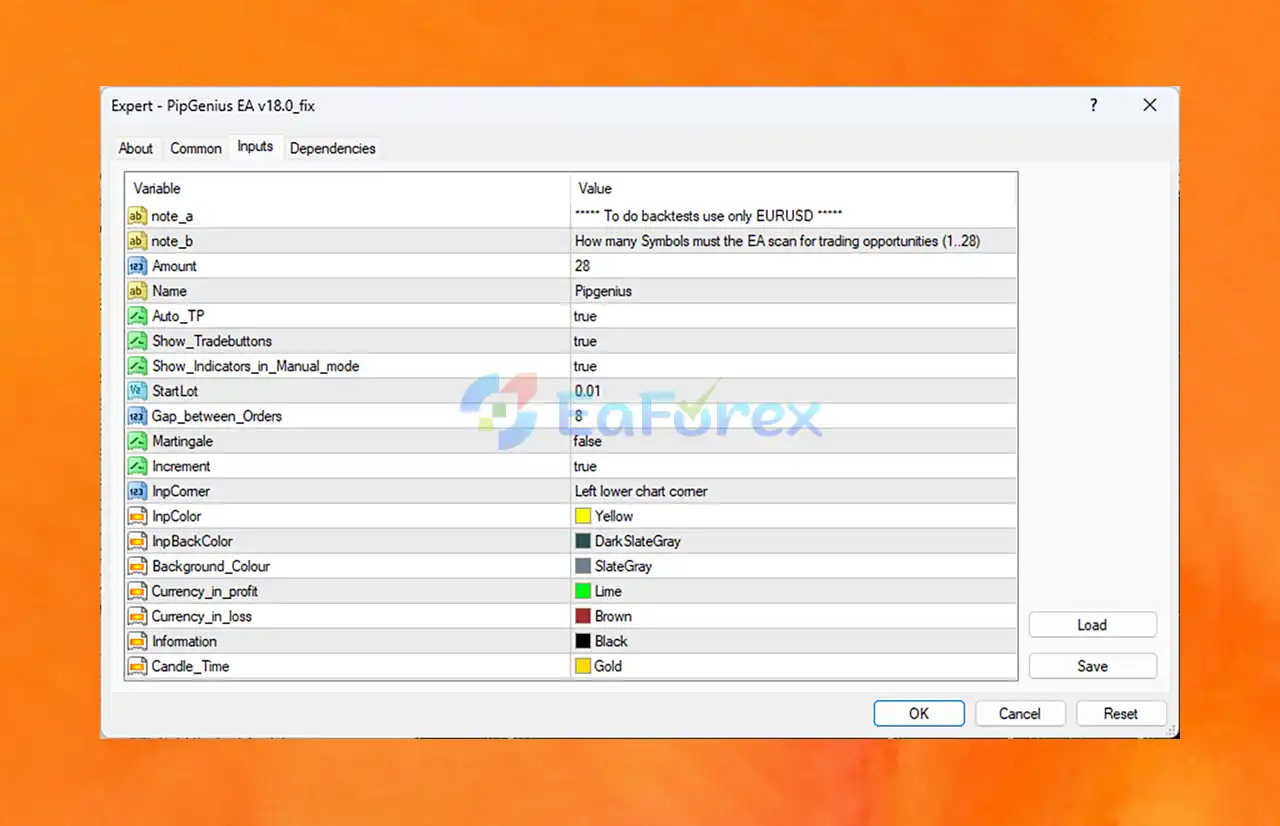Select the Gap_between_Orders variable name
The image size is (1280, 826).
217,416
